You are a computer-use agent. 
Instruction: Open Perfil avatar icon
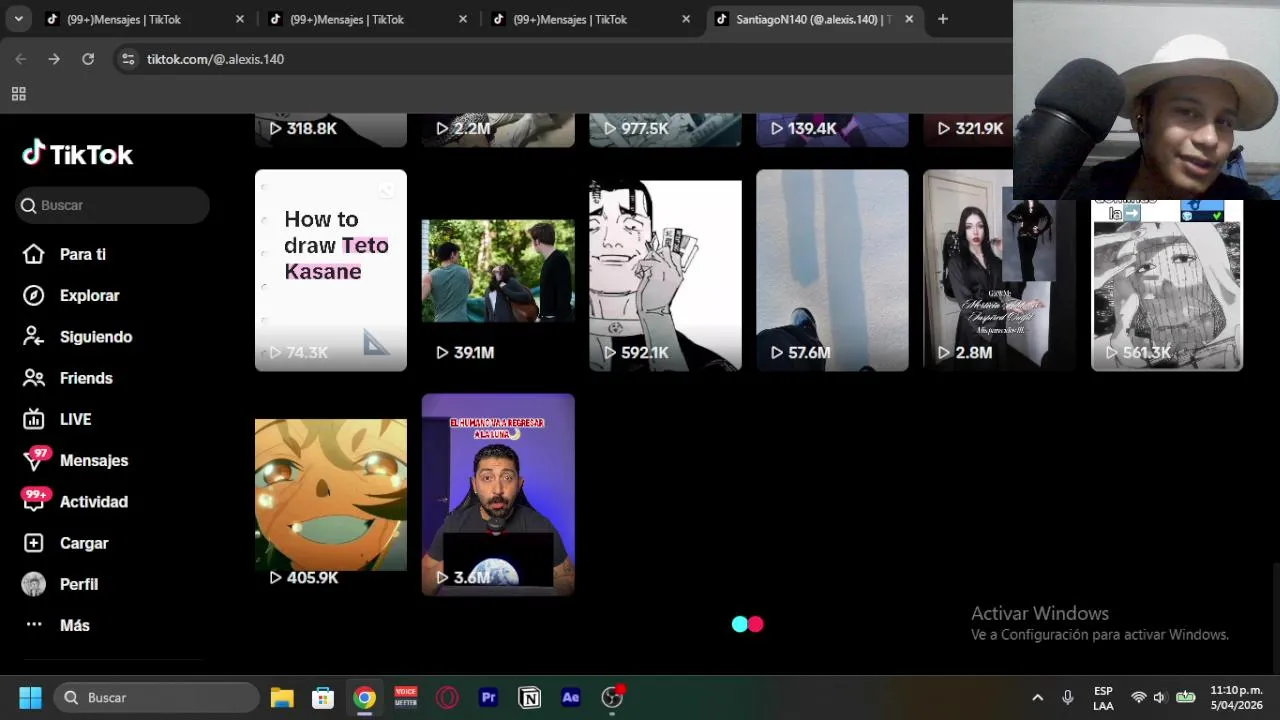pyautogui.click(x=34, y=584)
